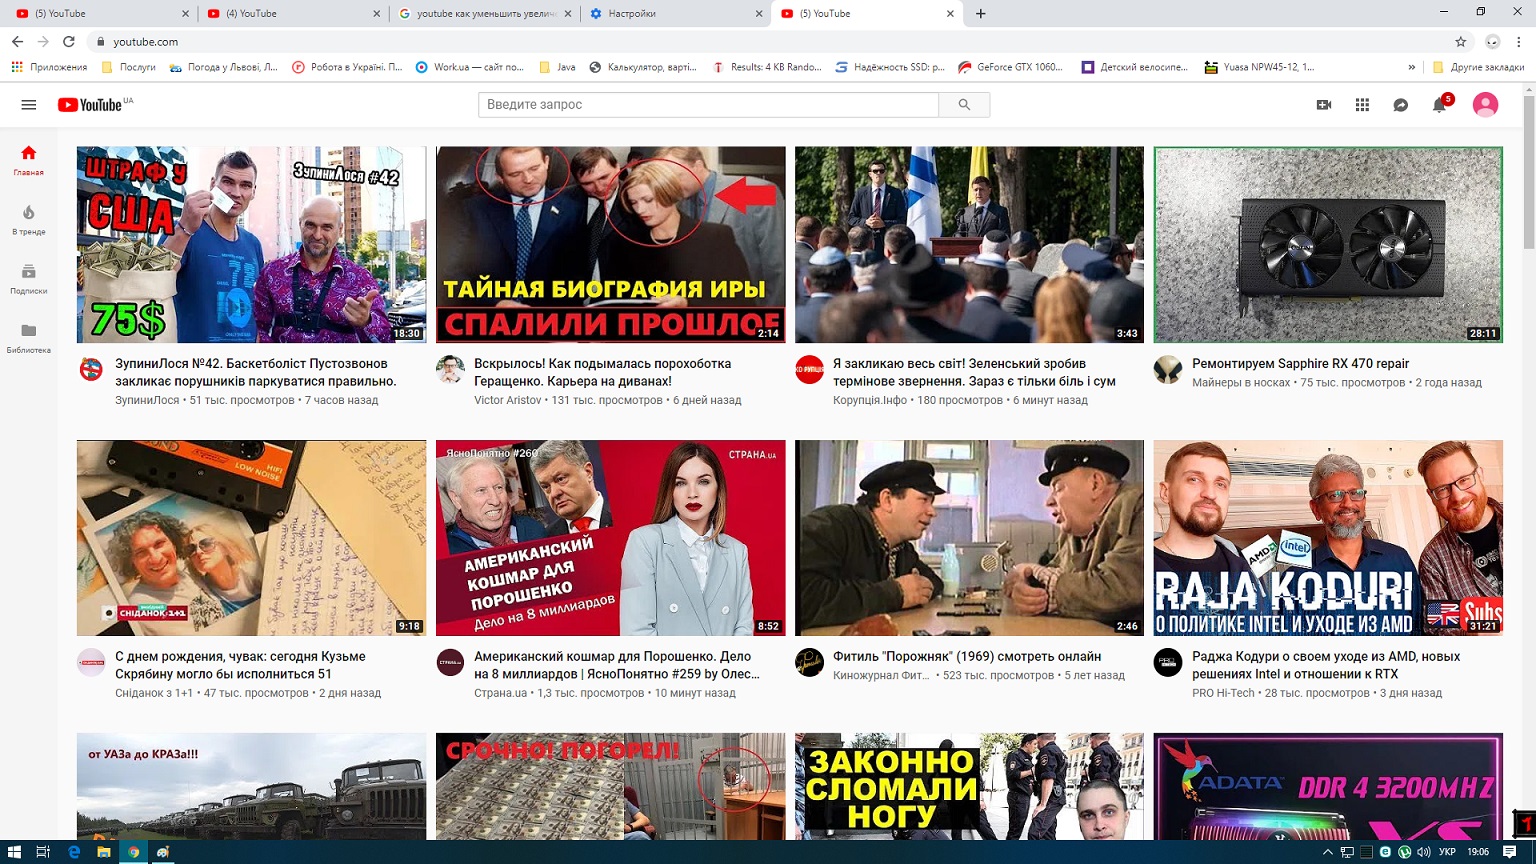Image resolution: width=1536 pixels, height=864 pixels.
Task: Play the ШТРАФ У США thumbnail video
Action: coord(251,245)
